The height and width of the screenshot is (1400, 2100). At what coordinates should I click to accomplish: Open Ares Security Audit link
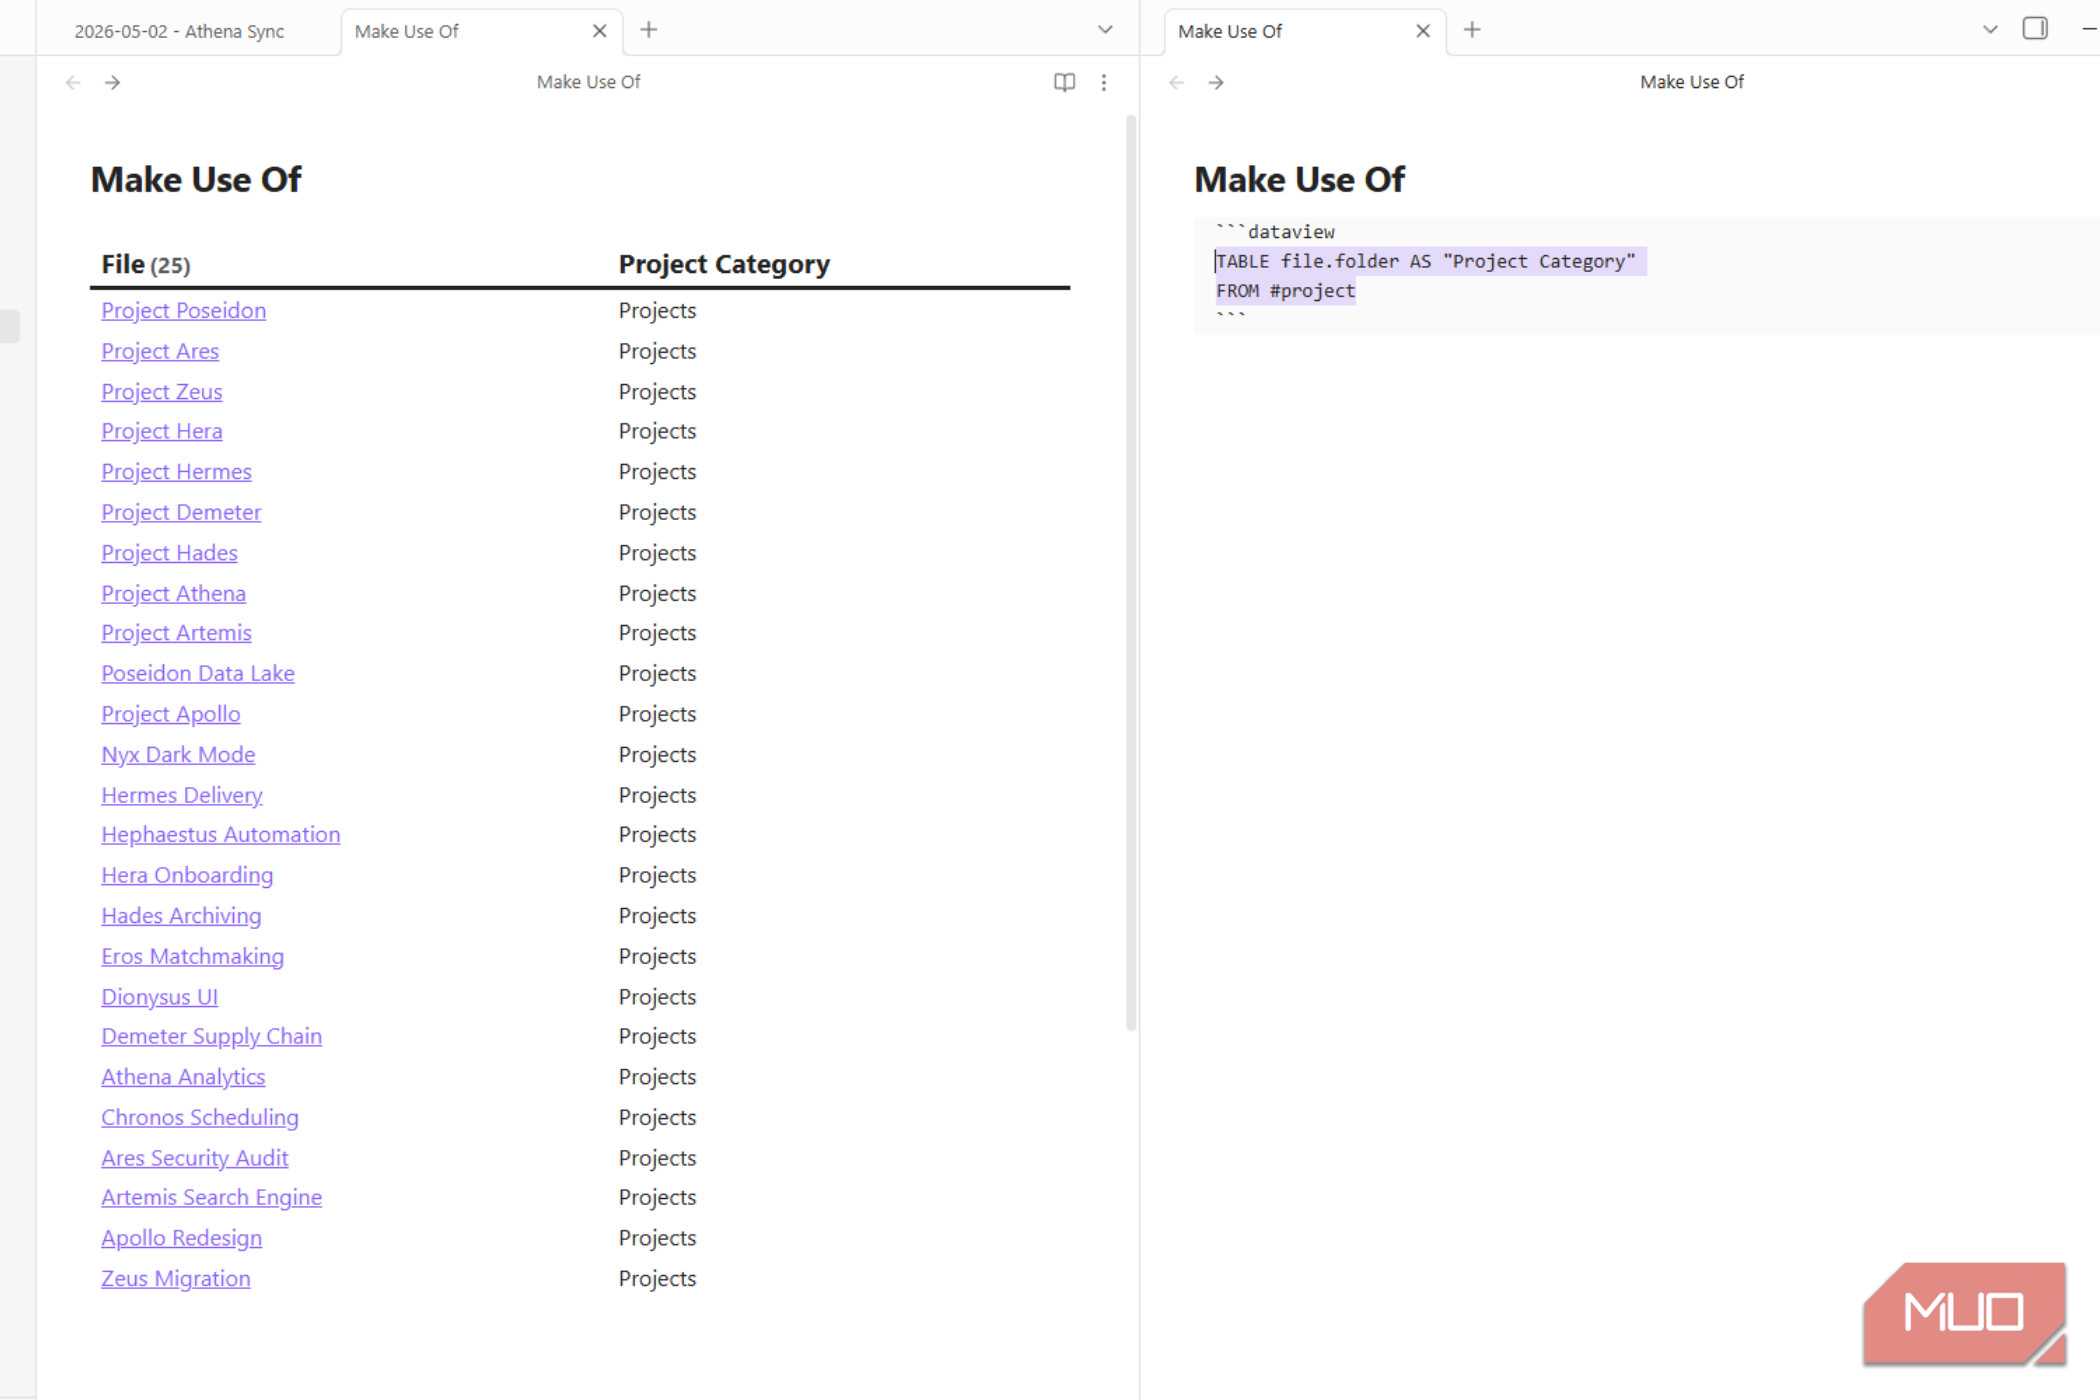point(194,1158)
